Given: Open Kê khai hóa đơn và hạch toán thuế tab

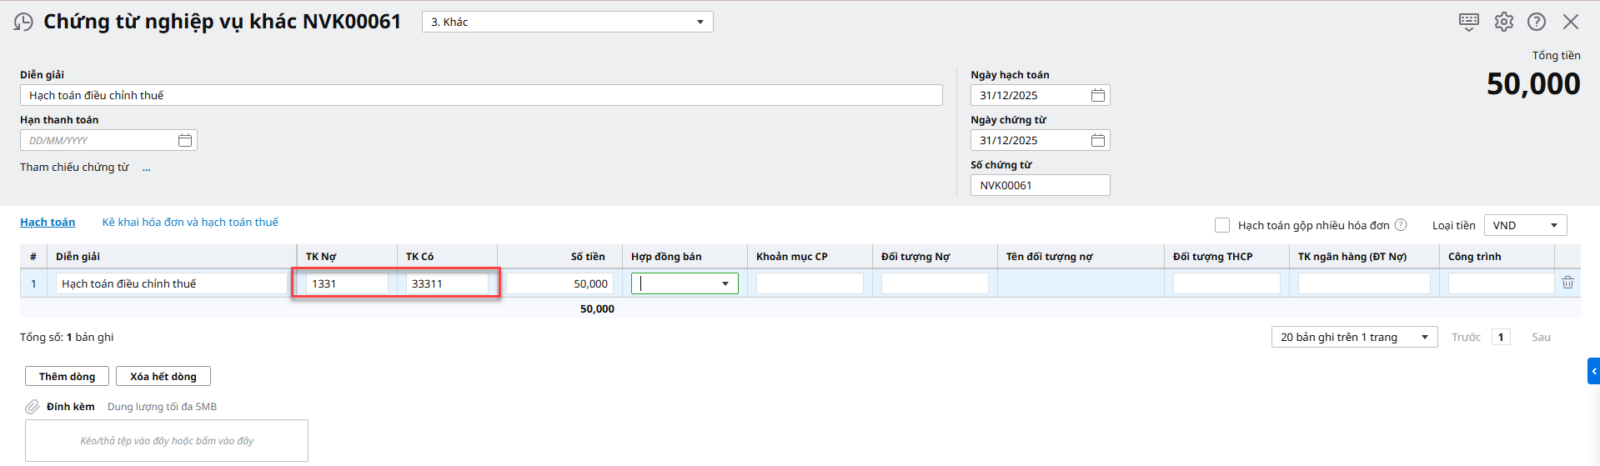Looking at the screenshot, I should (190, 222).
